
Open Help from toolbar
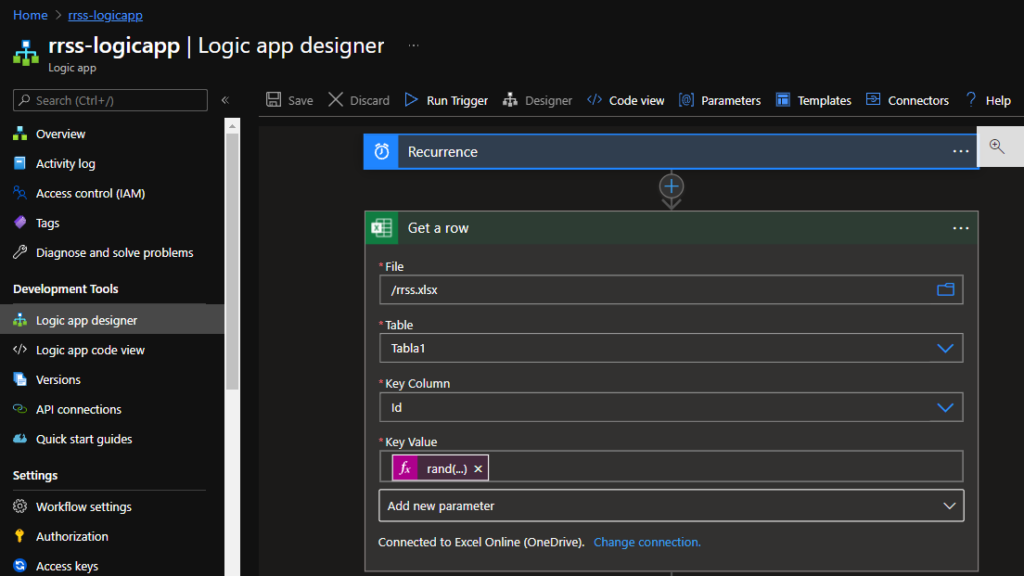988,100
